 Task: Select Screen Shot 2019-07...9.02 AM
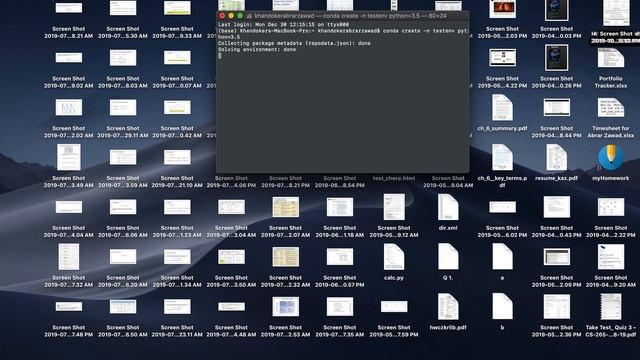pos(69,58)
